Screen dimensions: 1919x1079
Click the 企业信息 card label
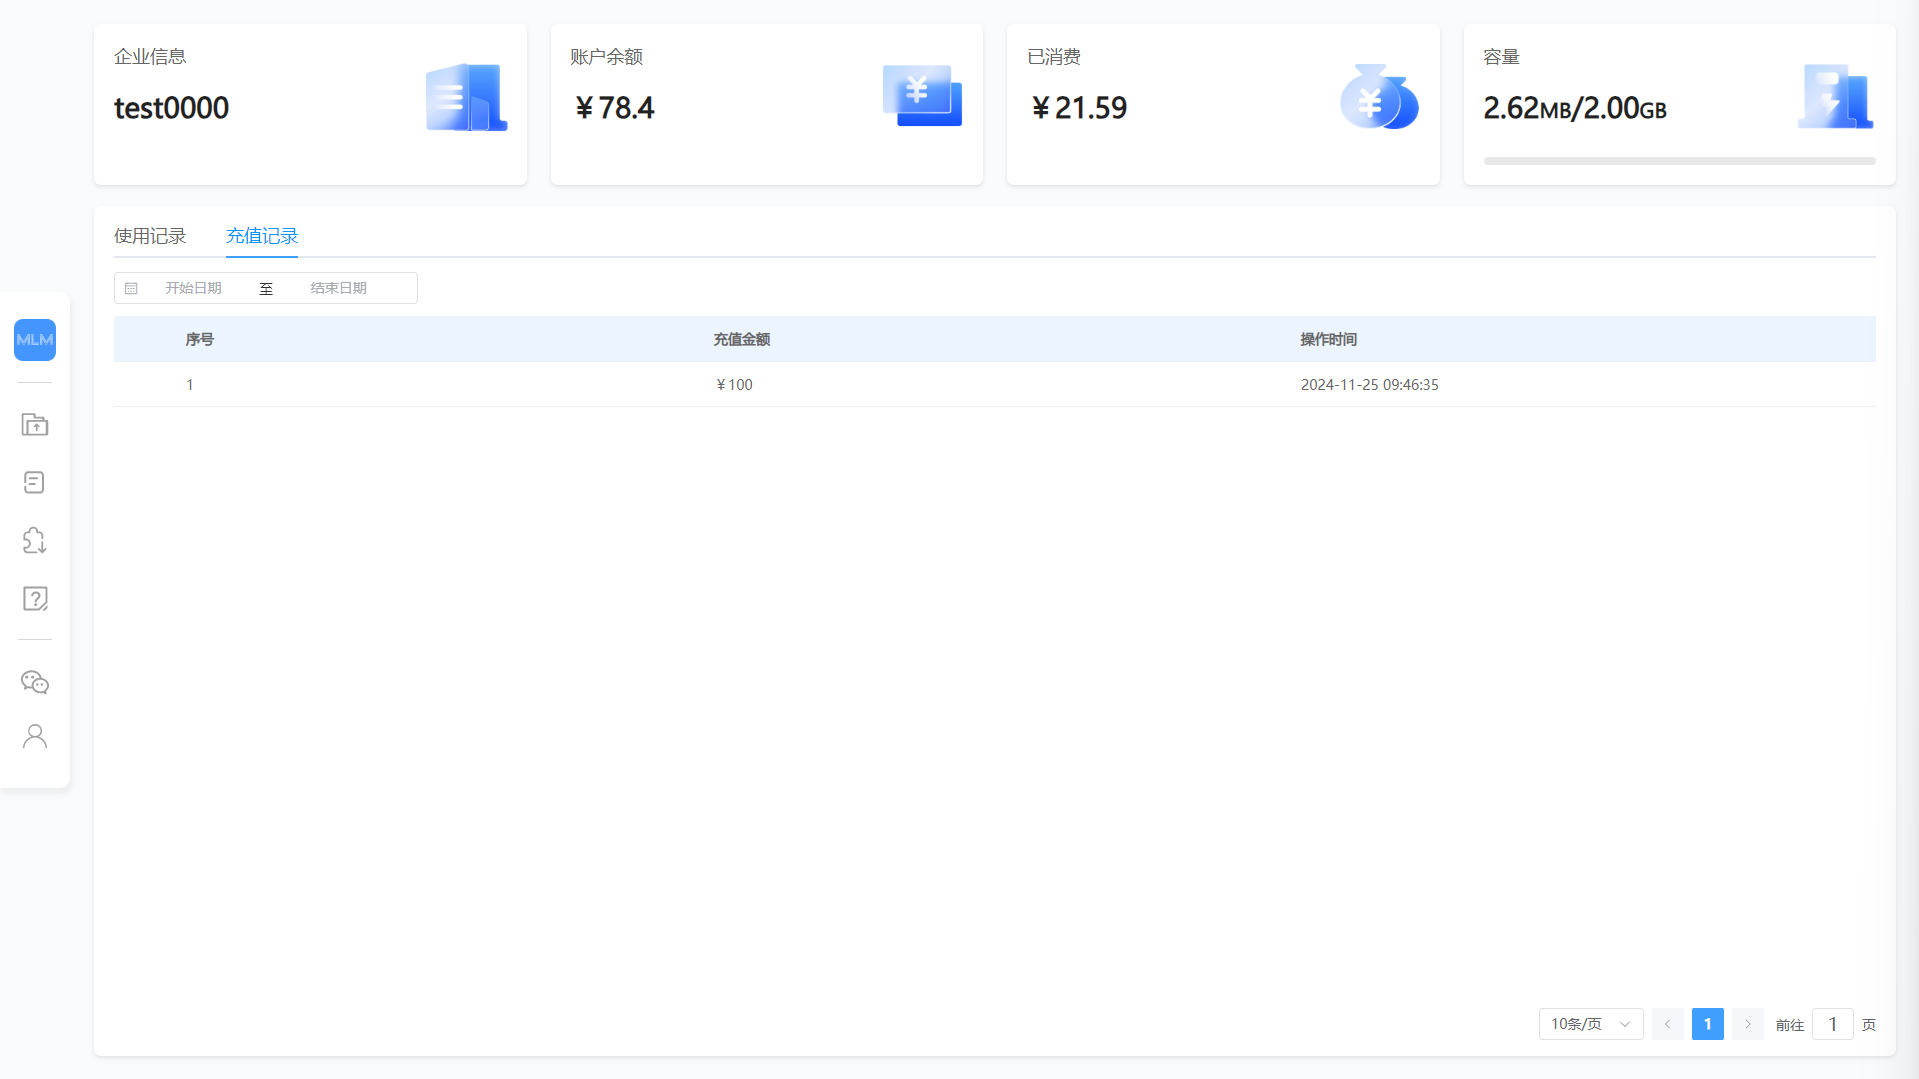(150, 57)
